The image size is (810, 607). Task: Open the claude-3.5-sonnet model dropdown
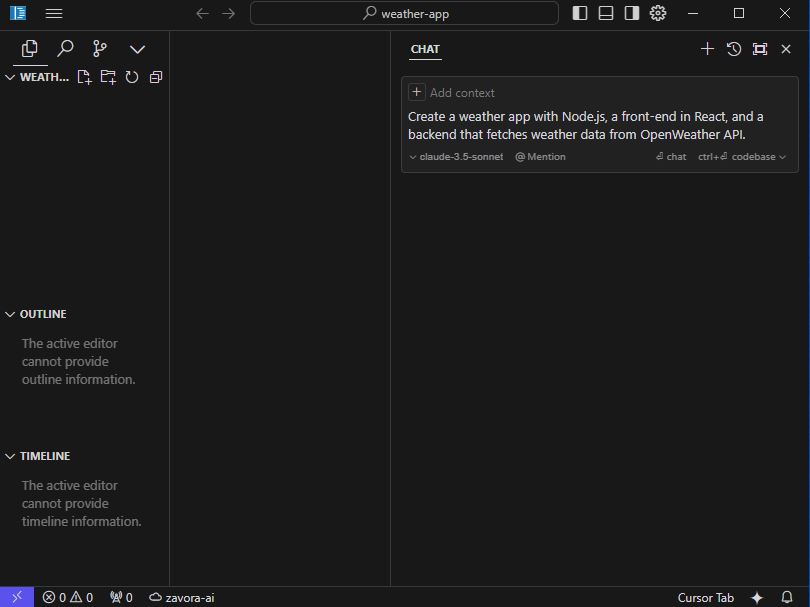(x=456, y=157)
